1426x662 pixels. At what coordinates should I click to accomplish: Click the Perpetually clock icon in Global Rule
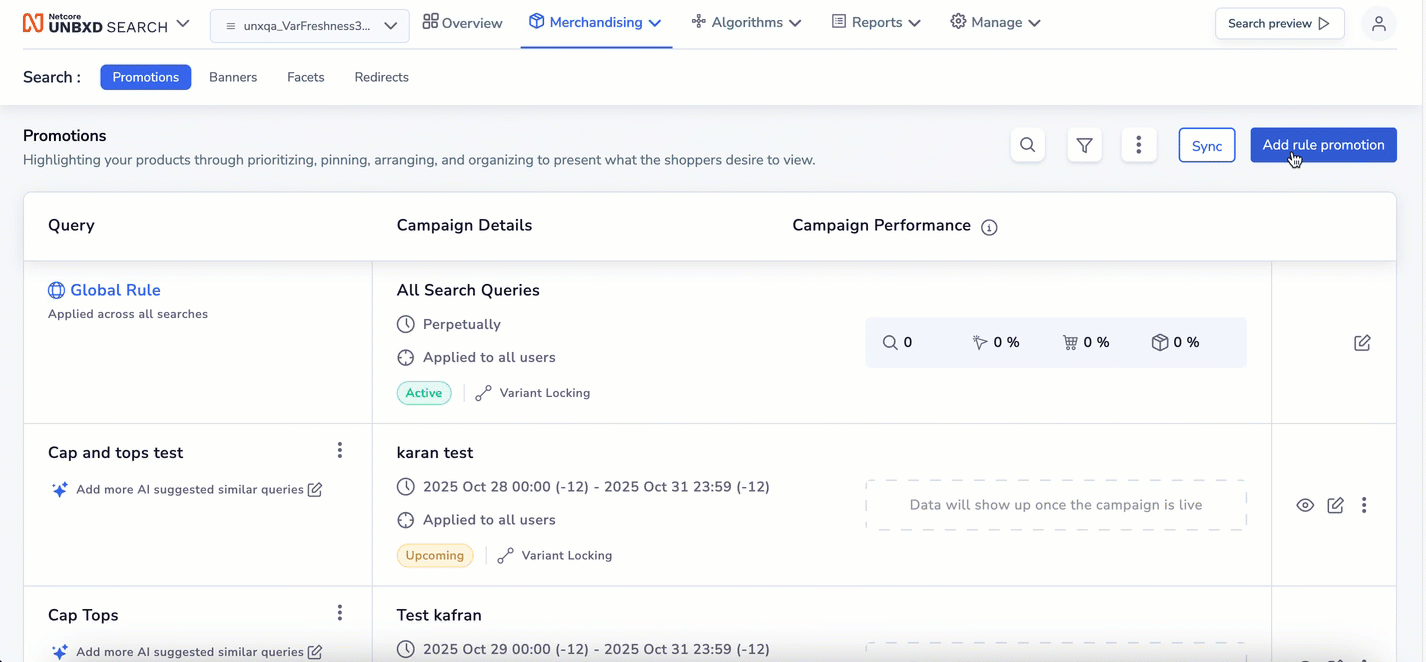405,324
